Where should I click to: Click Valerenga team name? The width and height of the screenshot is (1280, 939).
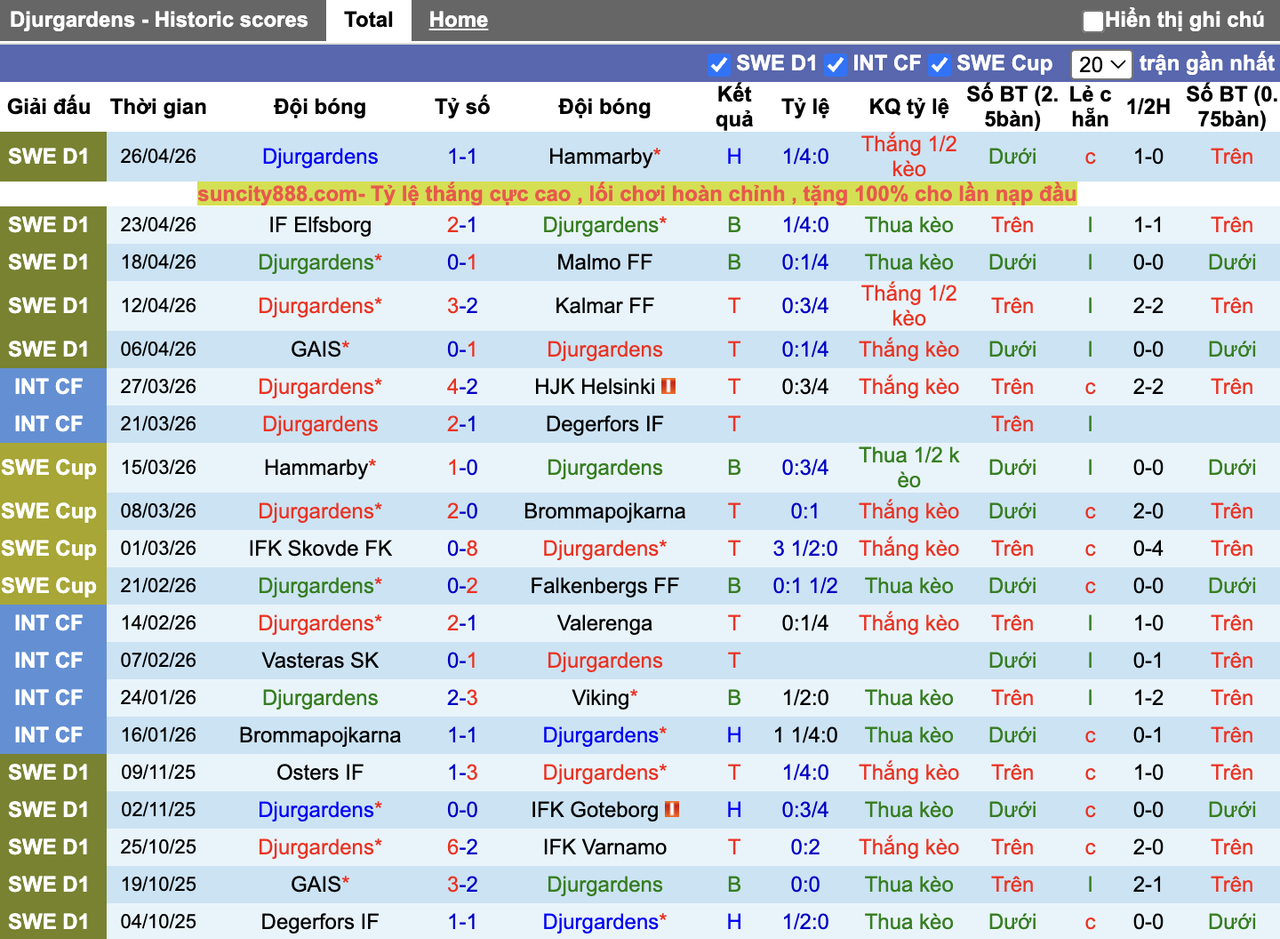(x=605, y=624)
